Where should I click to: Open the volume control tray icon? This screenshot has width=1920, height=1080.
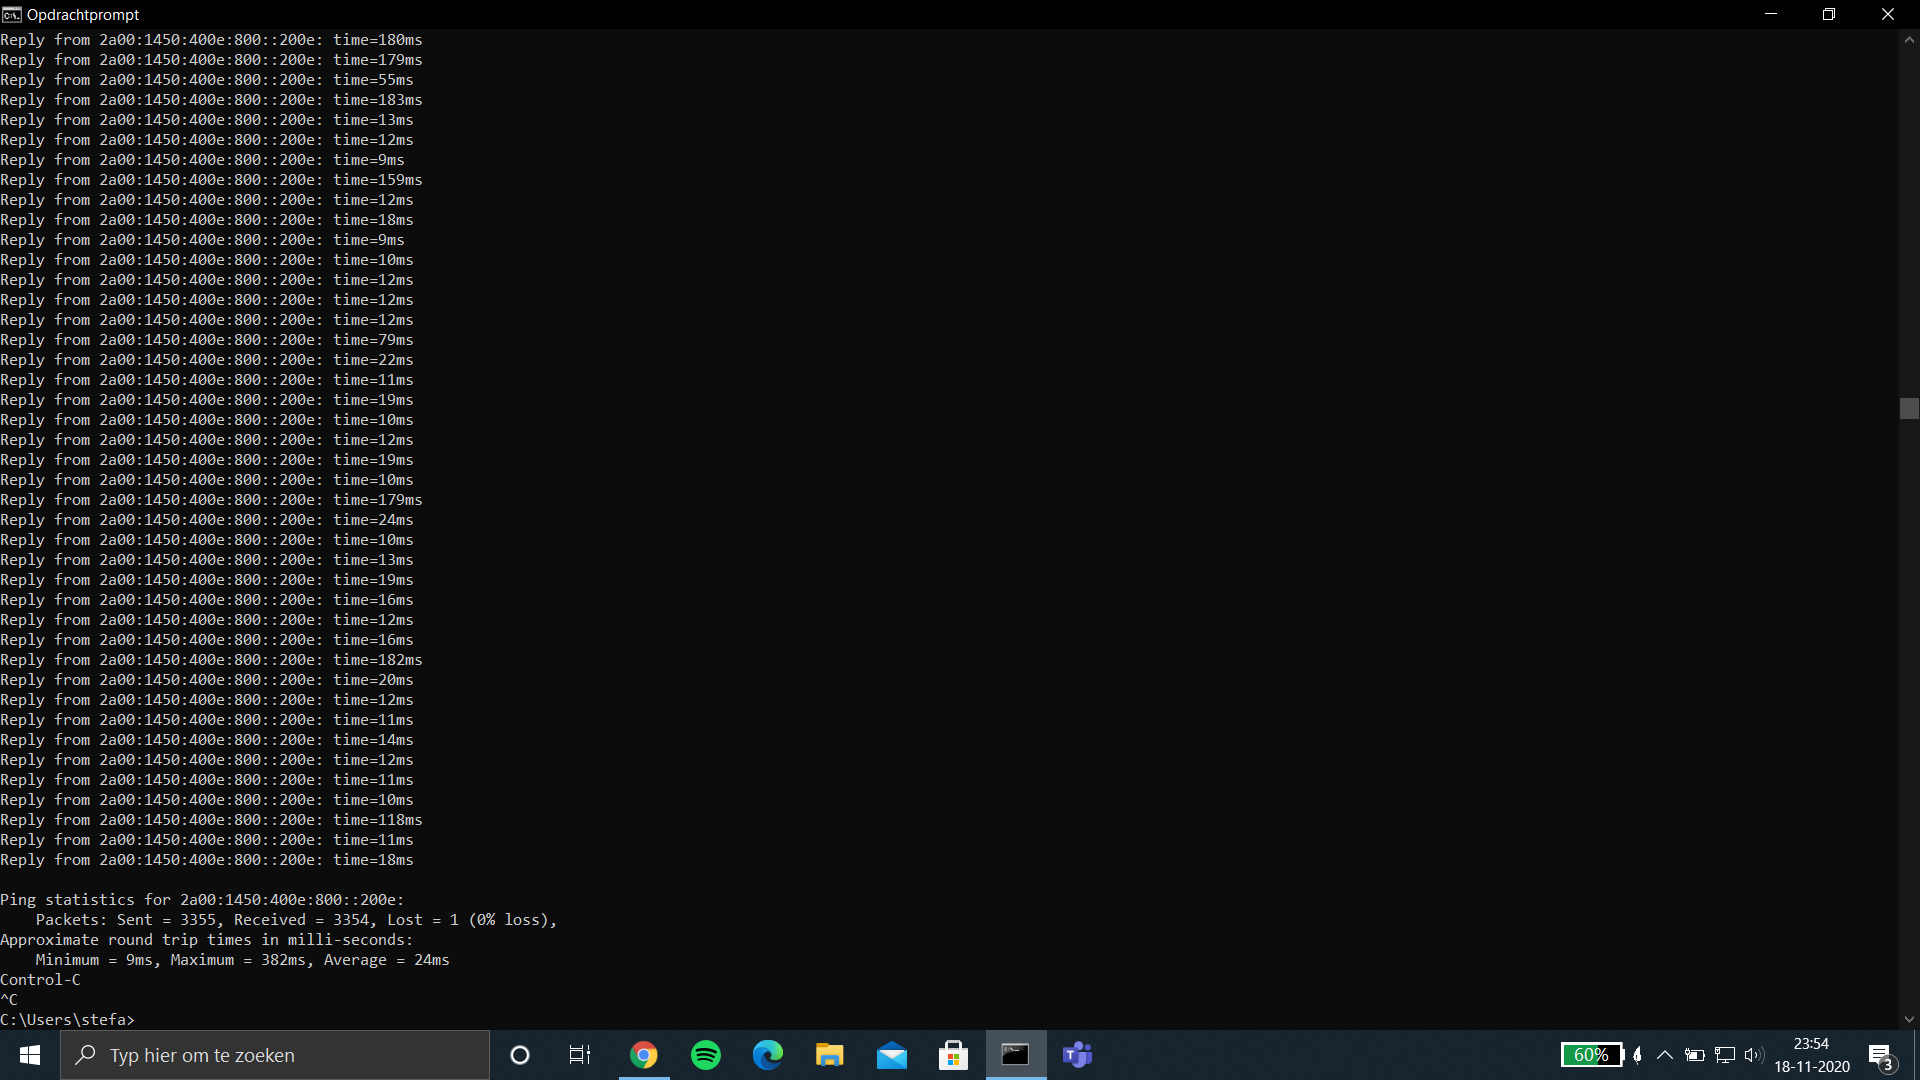(1754, 1055)
